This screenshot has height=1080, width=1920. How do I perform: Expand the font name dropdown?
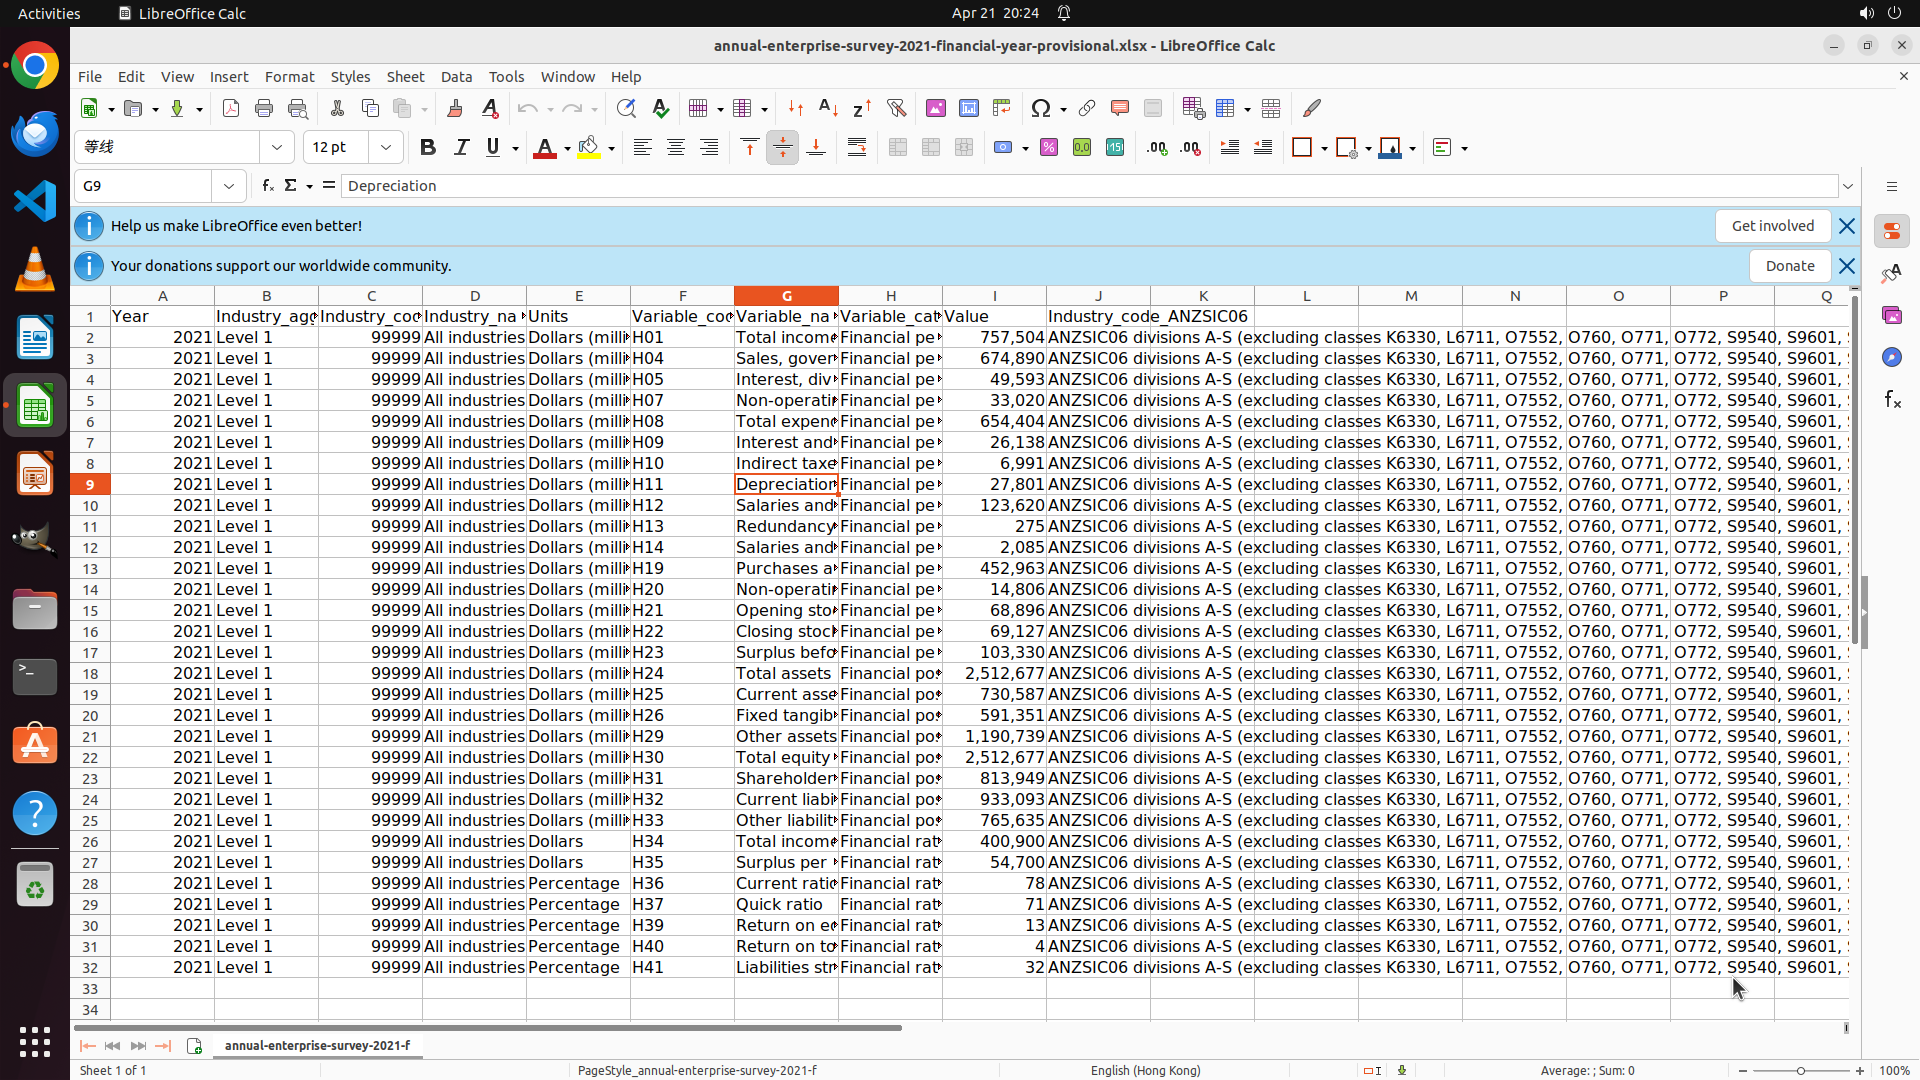click(277, 148)
